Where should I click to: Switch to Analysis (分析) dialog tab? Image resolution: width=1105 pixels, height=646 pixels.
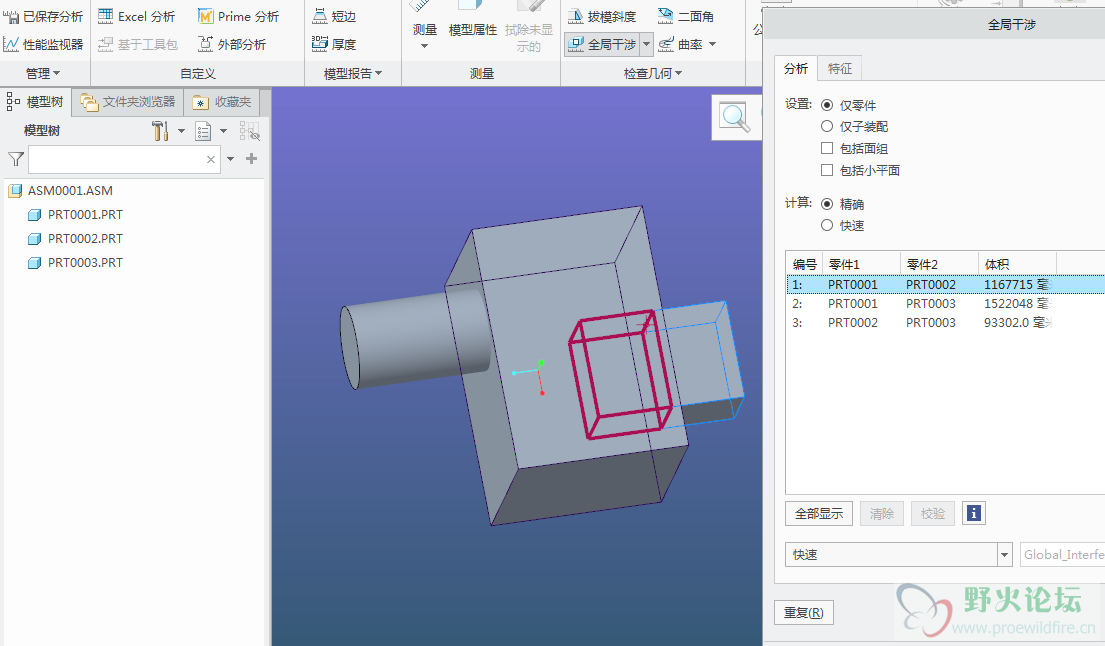pyautogui.click(x=796, y=68)
